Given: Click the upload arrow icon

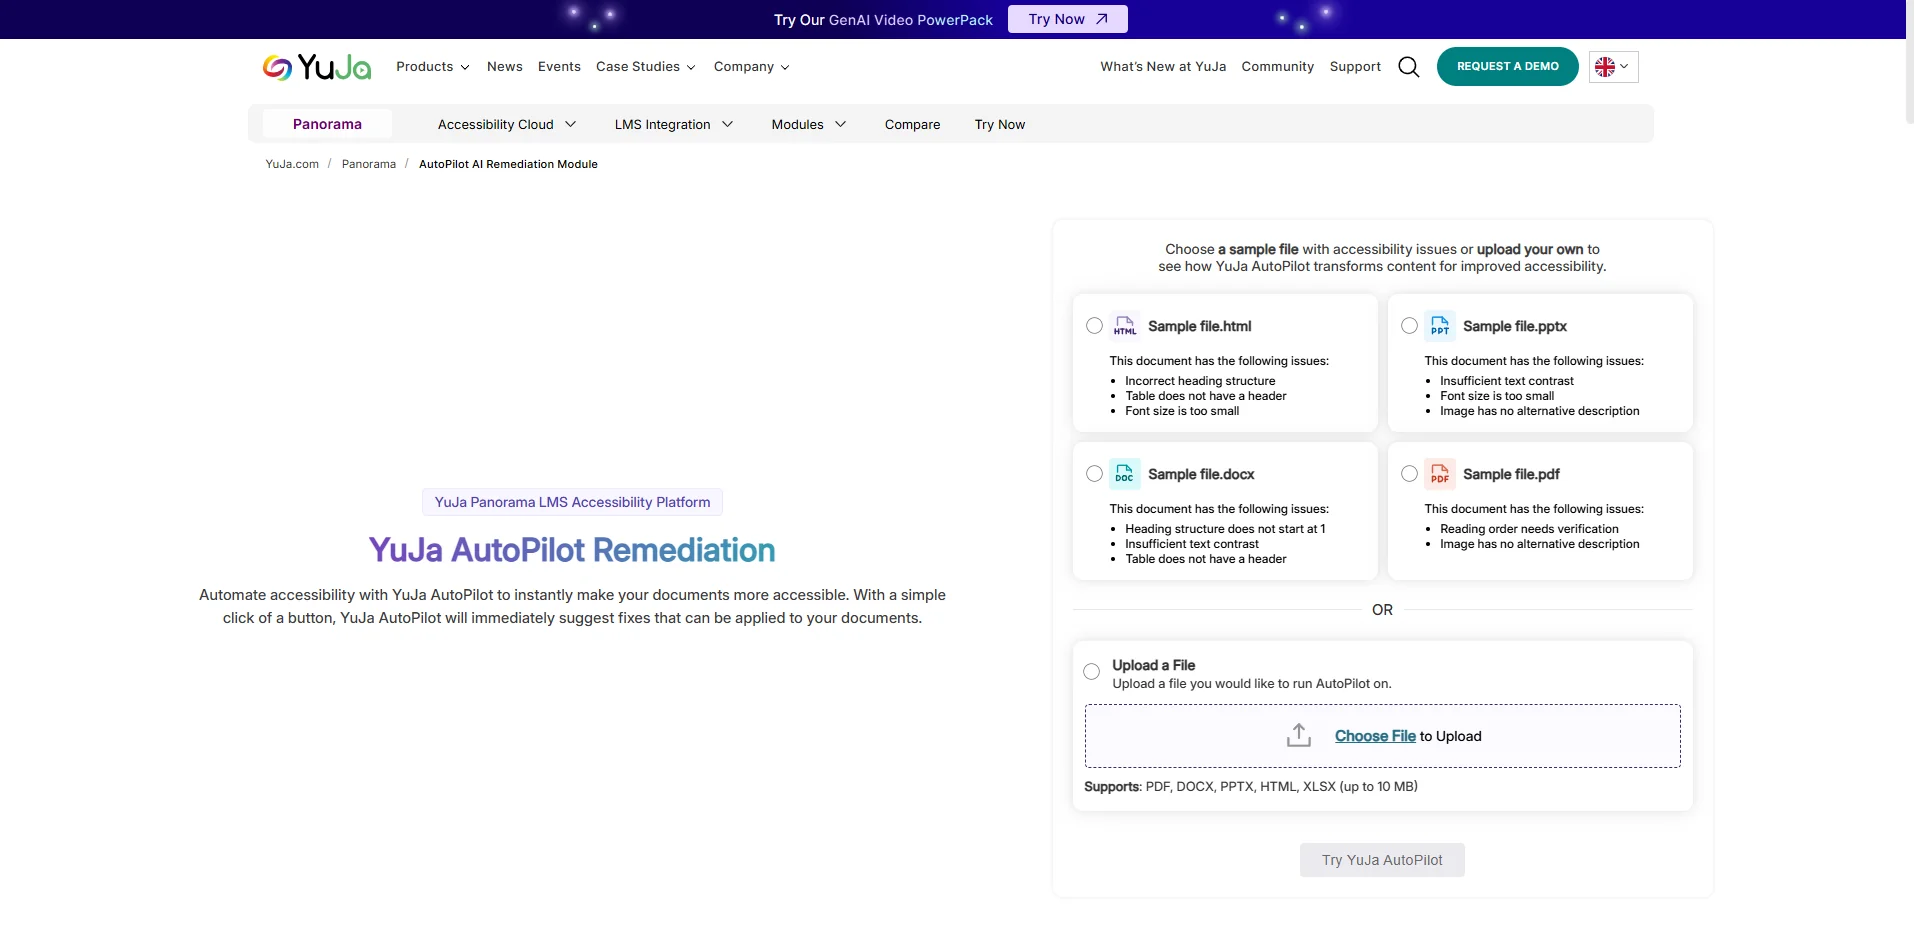Looking at the screenshot, I should click(x=1298, y=736).
